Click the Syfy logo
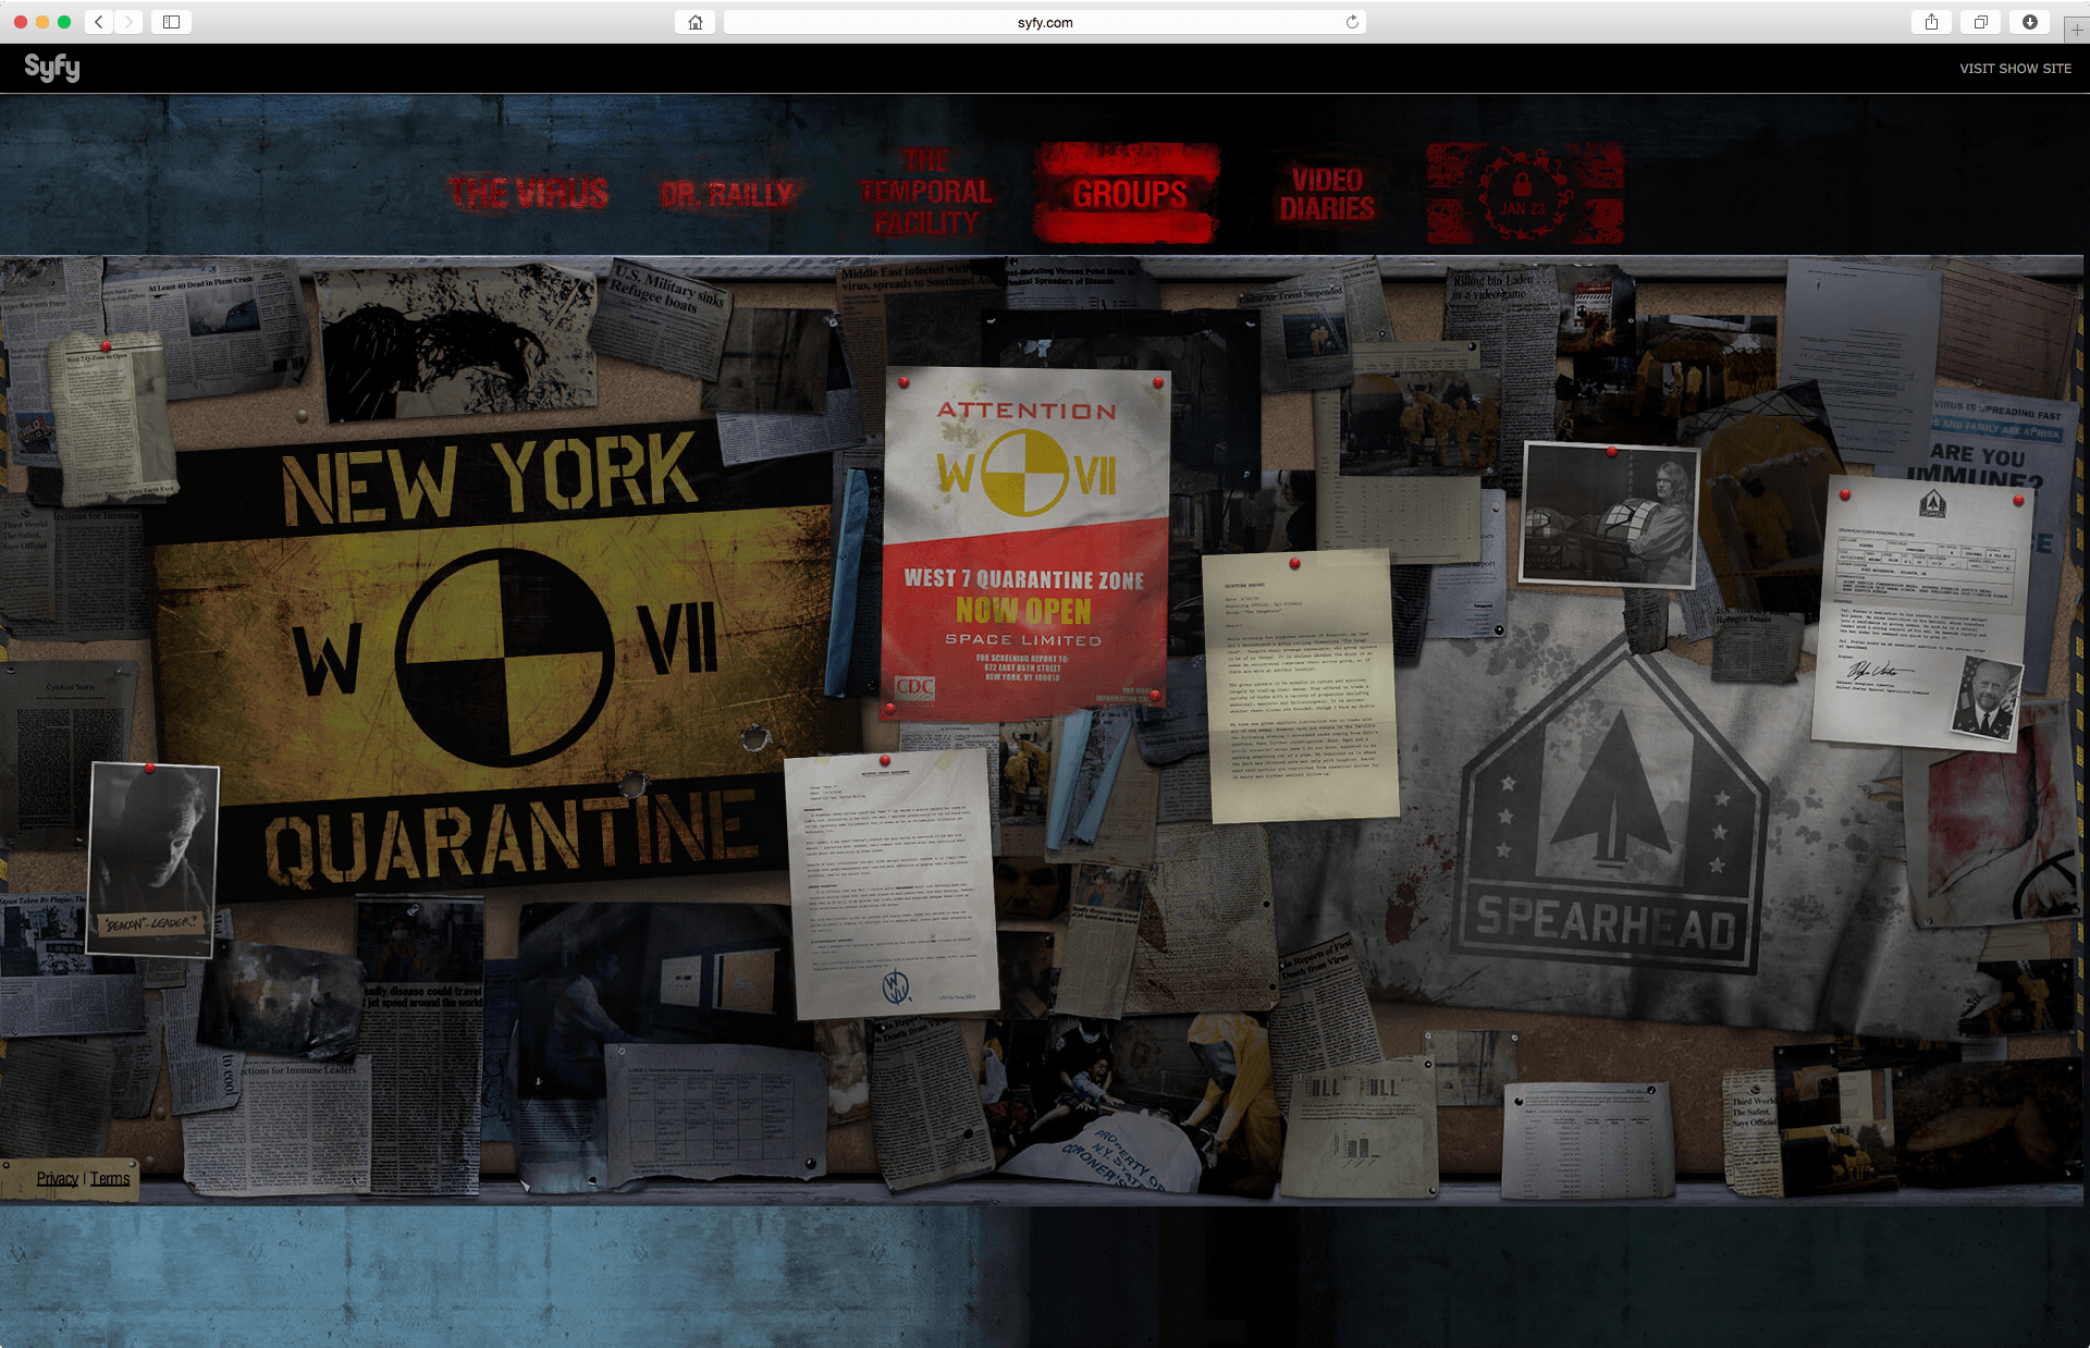This screenshot has width=2090, height=1348. pyautogui.click(x=52, y=67)
